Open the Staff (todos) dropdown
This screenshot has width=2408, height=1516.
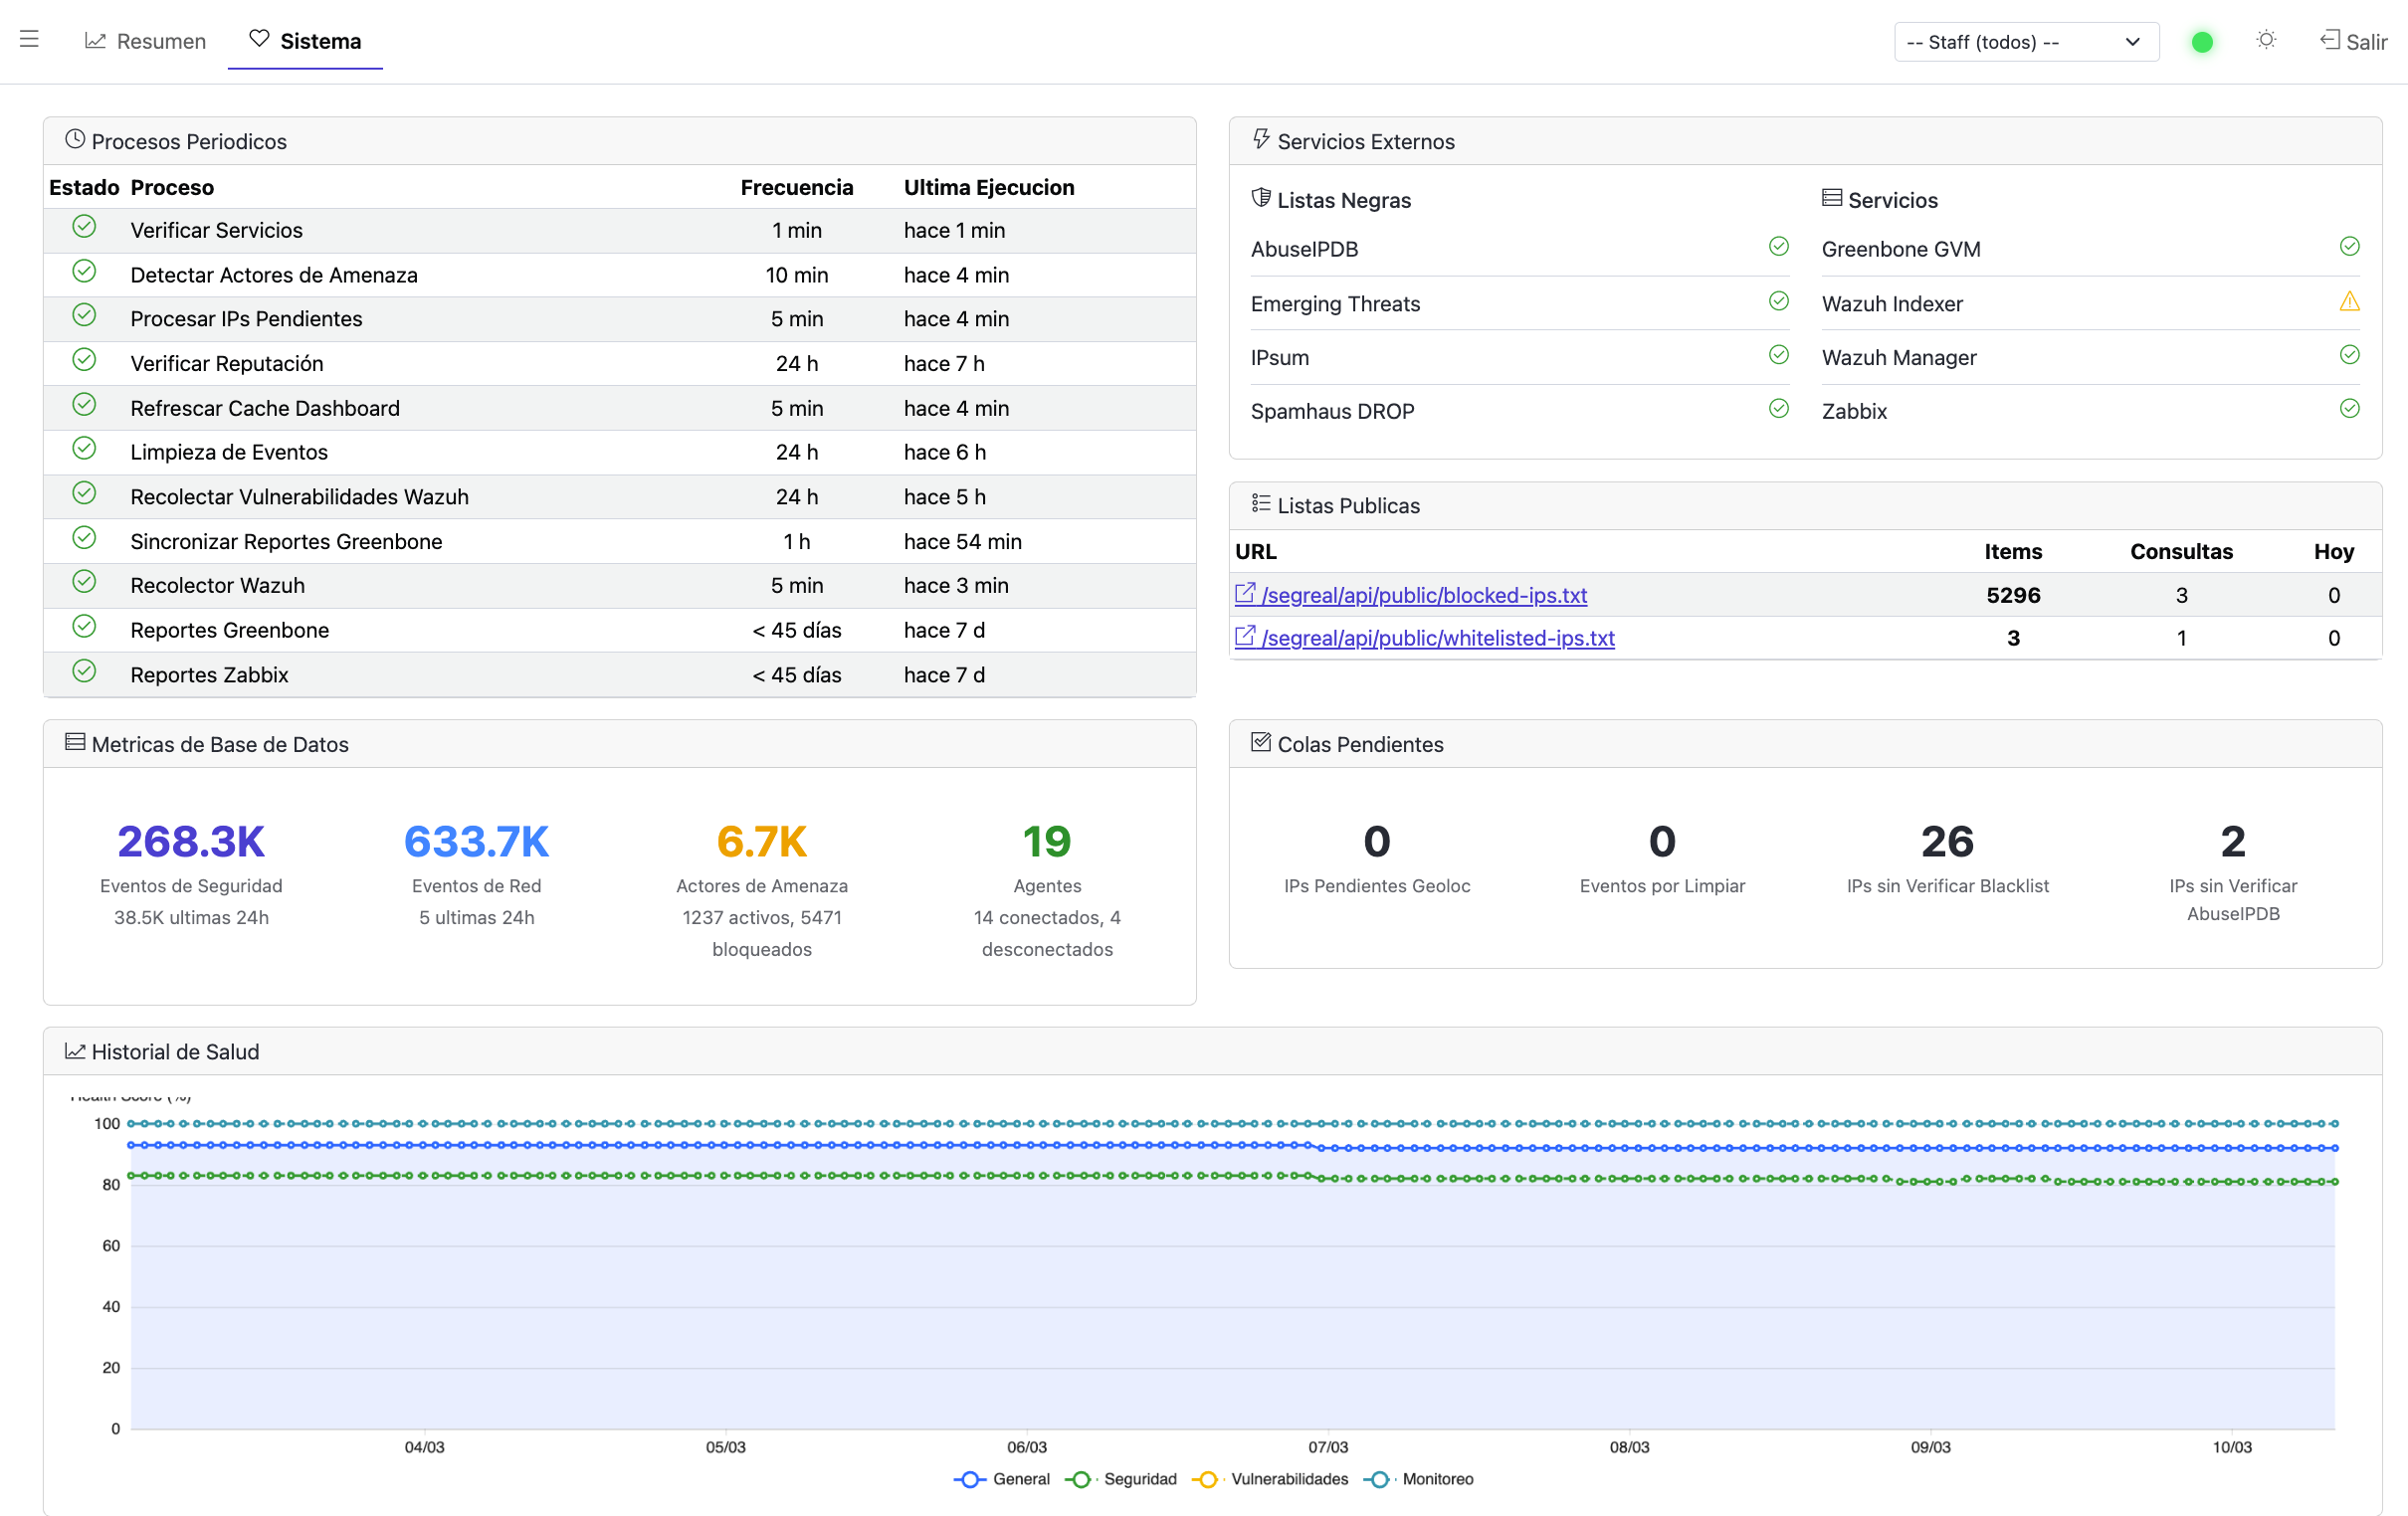click(x=2025, y=42)
